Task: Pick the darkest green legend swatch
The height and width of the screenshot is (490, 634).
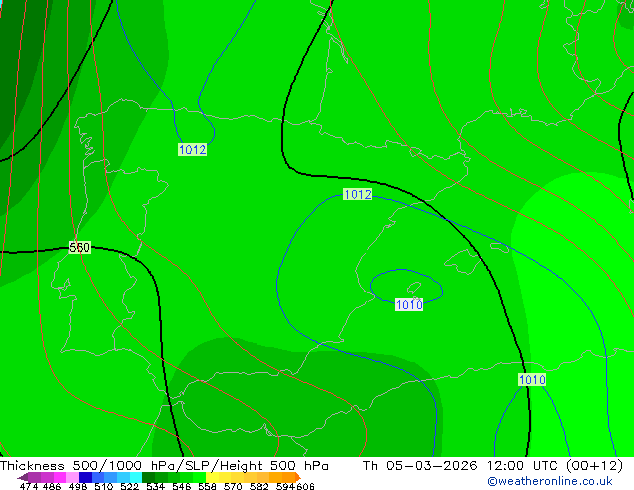Action: pos(148,477)
